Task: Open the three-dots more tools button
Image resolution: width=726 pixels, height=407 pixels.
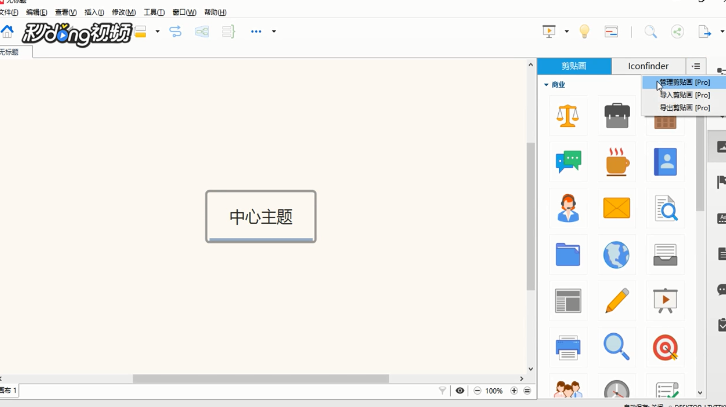Action: tap(256, 31)
